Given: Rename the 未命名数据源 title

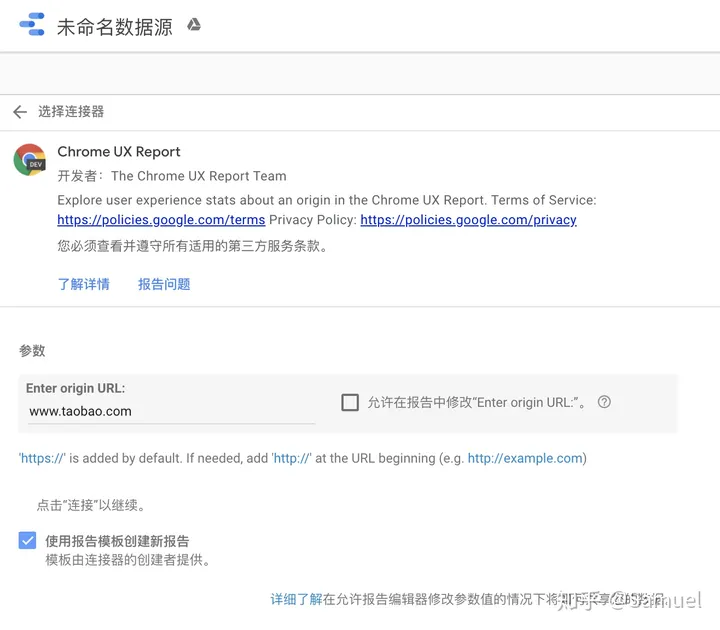Looking at the screenshot, I should [114, 27].
